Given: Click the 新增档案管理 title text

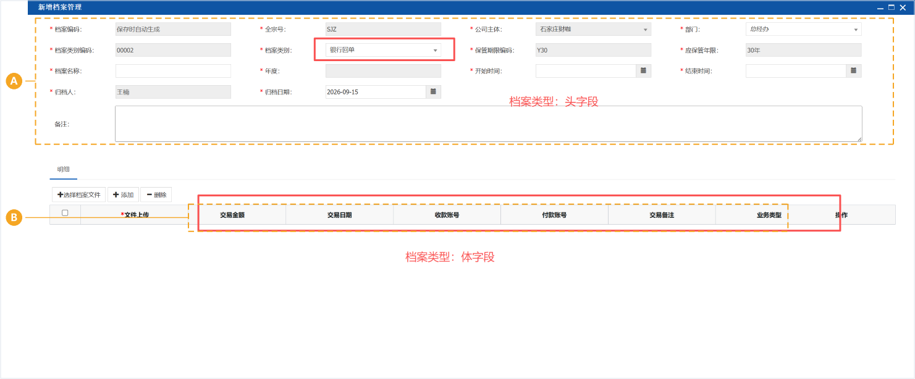Looking at the screenshot, I should (60, 8).
